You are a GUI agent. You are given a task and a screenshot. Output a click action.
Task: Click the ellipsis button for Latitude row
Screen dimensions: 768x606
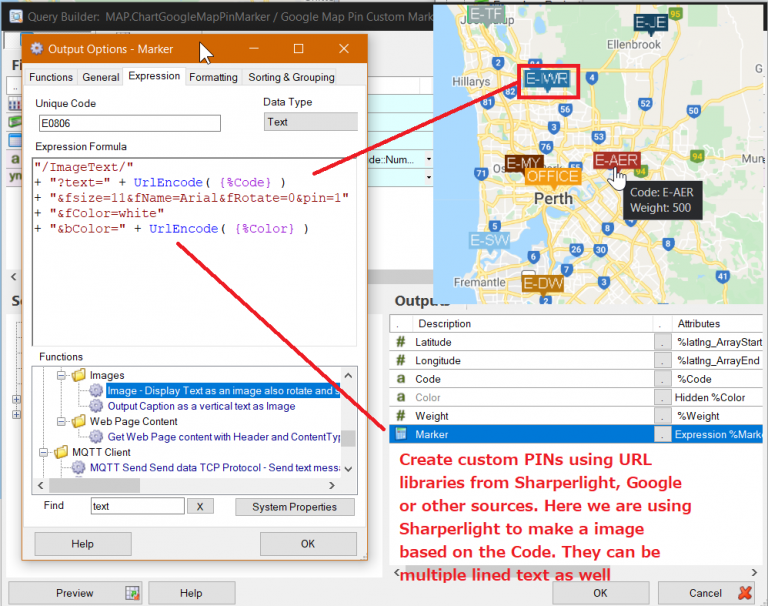point(662,342)
